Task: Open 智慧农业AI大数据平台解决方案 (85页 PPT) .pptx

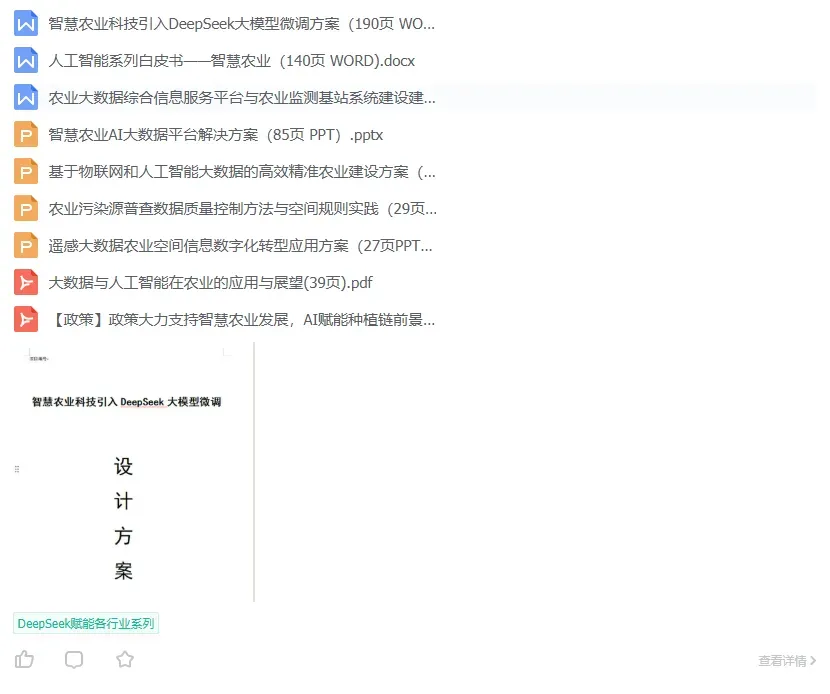Action: coord(215,135)
